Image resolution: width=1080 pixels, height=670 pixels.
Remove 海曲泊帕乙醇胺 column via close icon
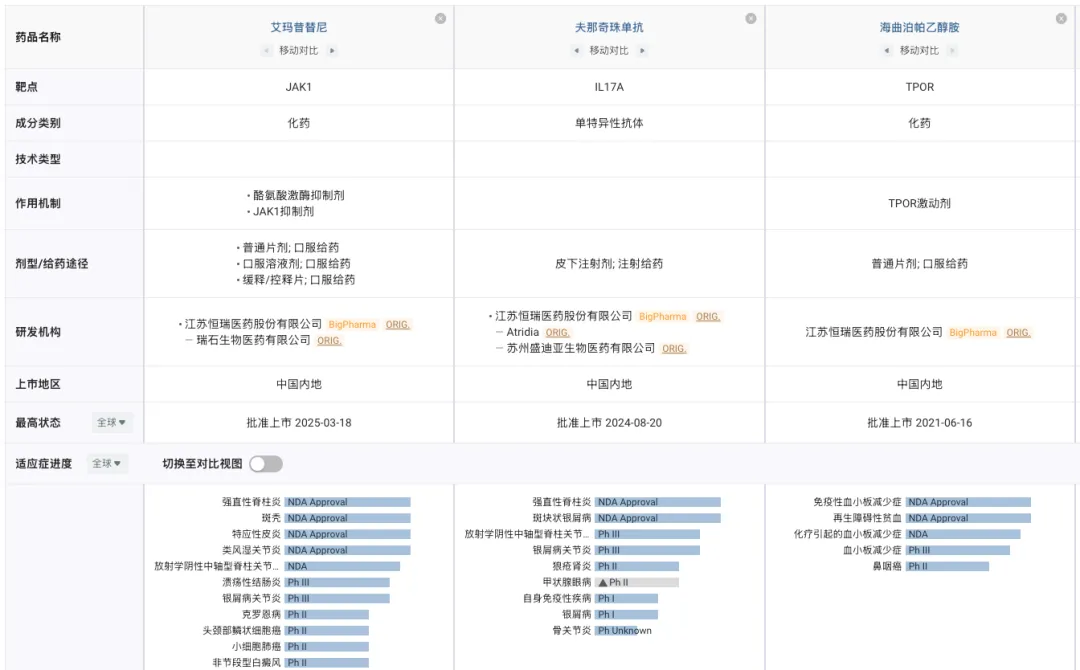click(1061, 18)
